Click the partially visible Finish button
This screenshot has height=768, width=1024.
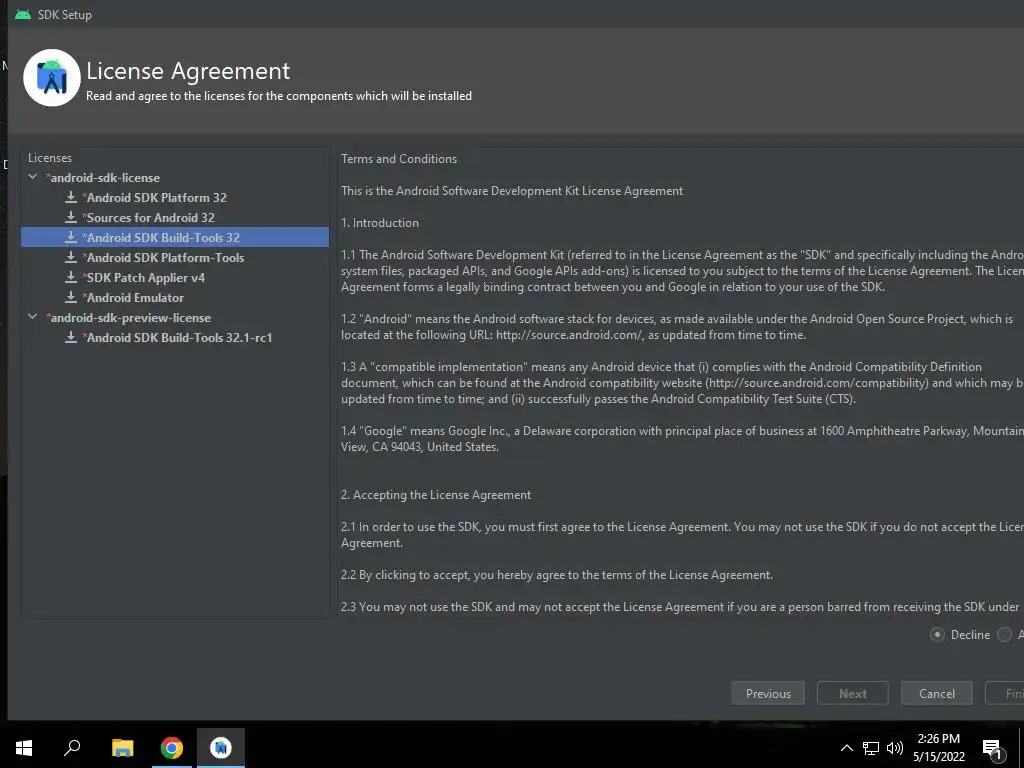tap(1004, 694)
